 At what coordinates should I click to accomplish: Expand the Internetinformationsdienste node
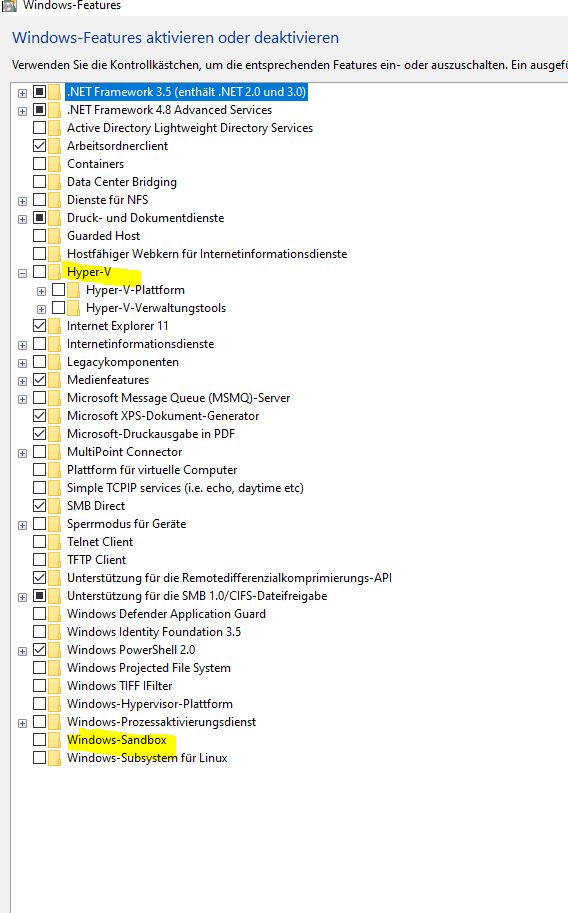pos(22,345)
